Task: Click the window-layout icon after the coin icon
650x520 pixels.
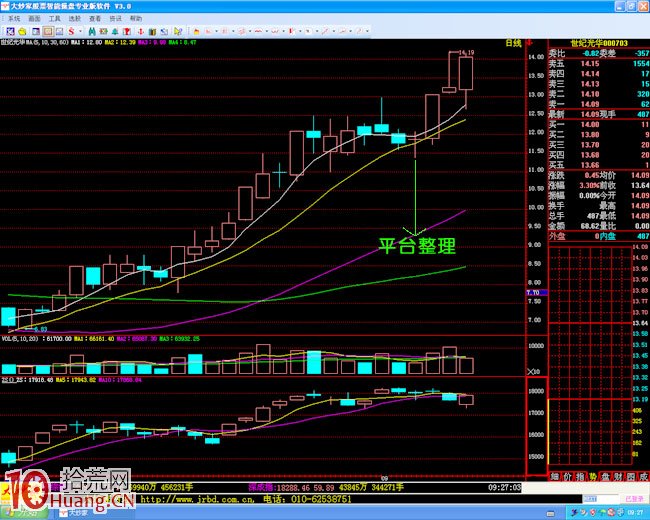Action: point(36,31)
